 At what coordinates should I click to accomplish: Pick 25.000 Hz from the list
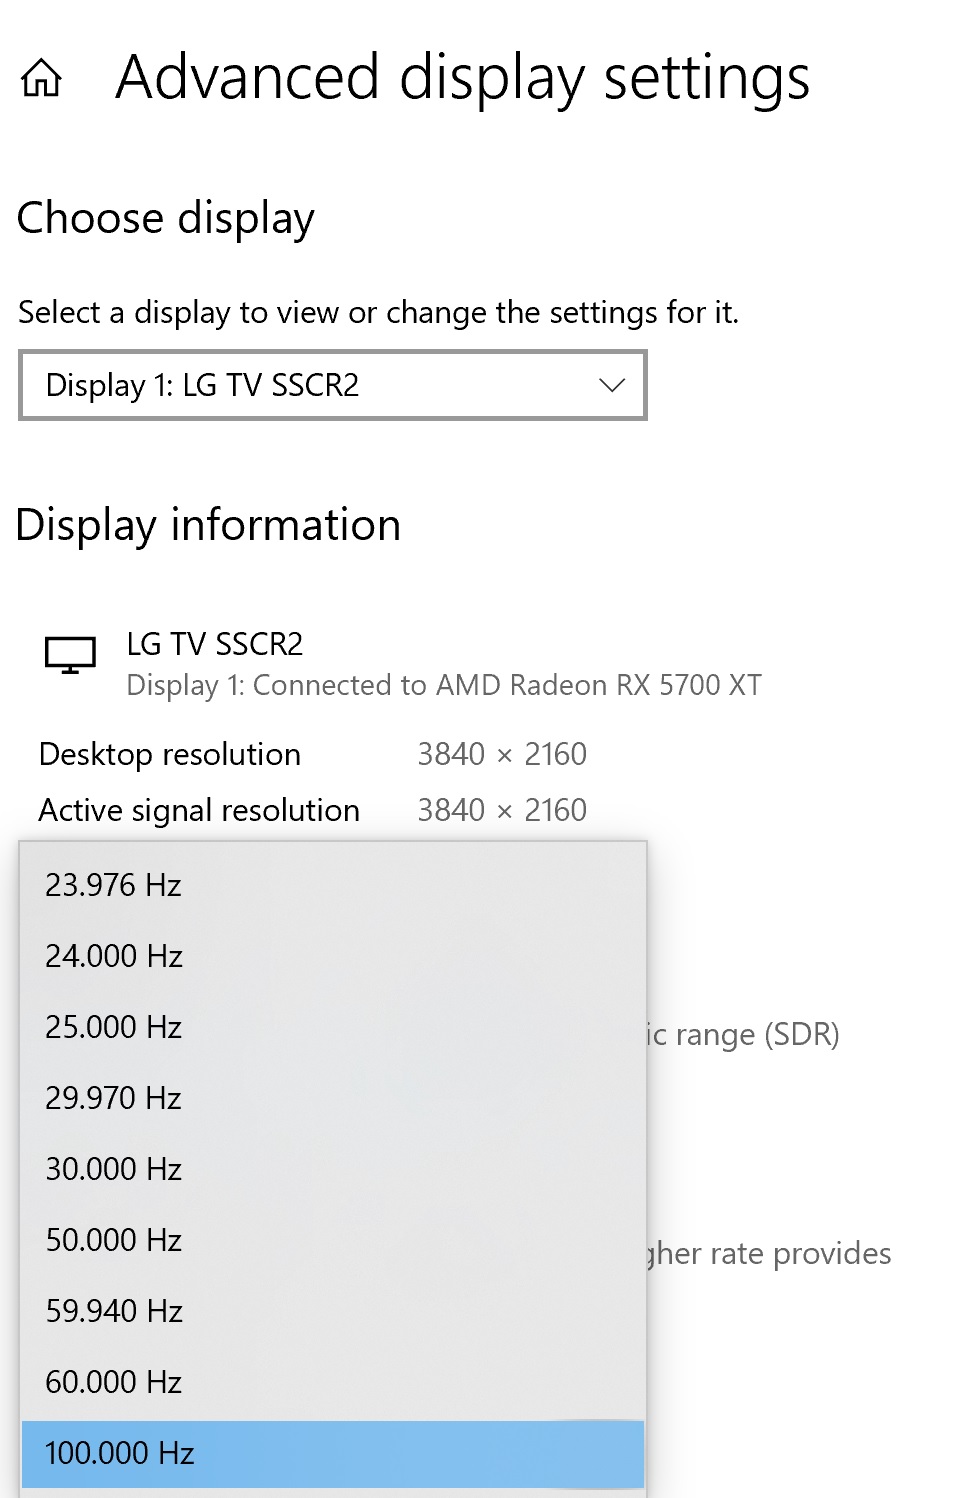pos(114,1027)
